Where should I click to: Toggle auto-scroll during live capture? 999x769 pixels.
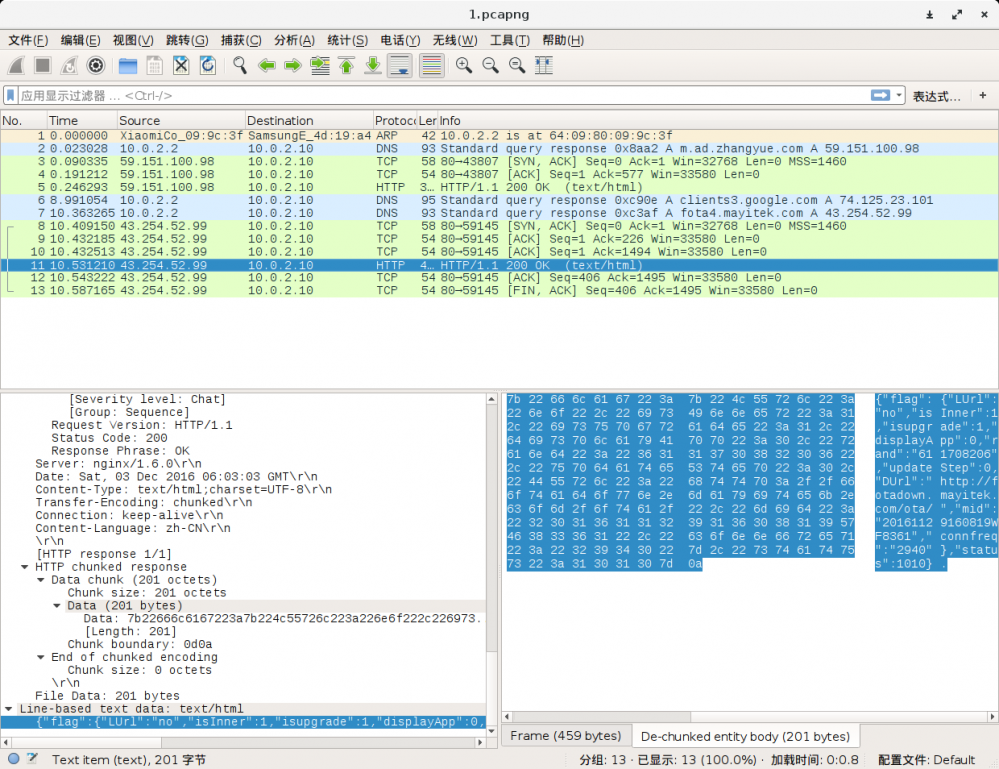pos(399,66)
